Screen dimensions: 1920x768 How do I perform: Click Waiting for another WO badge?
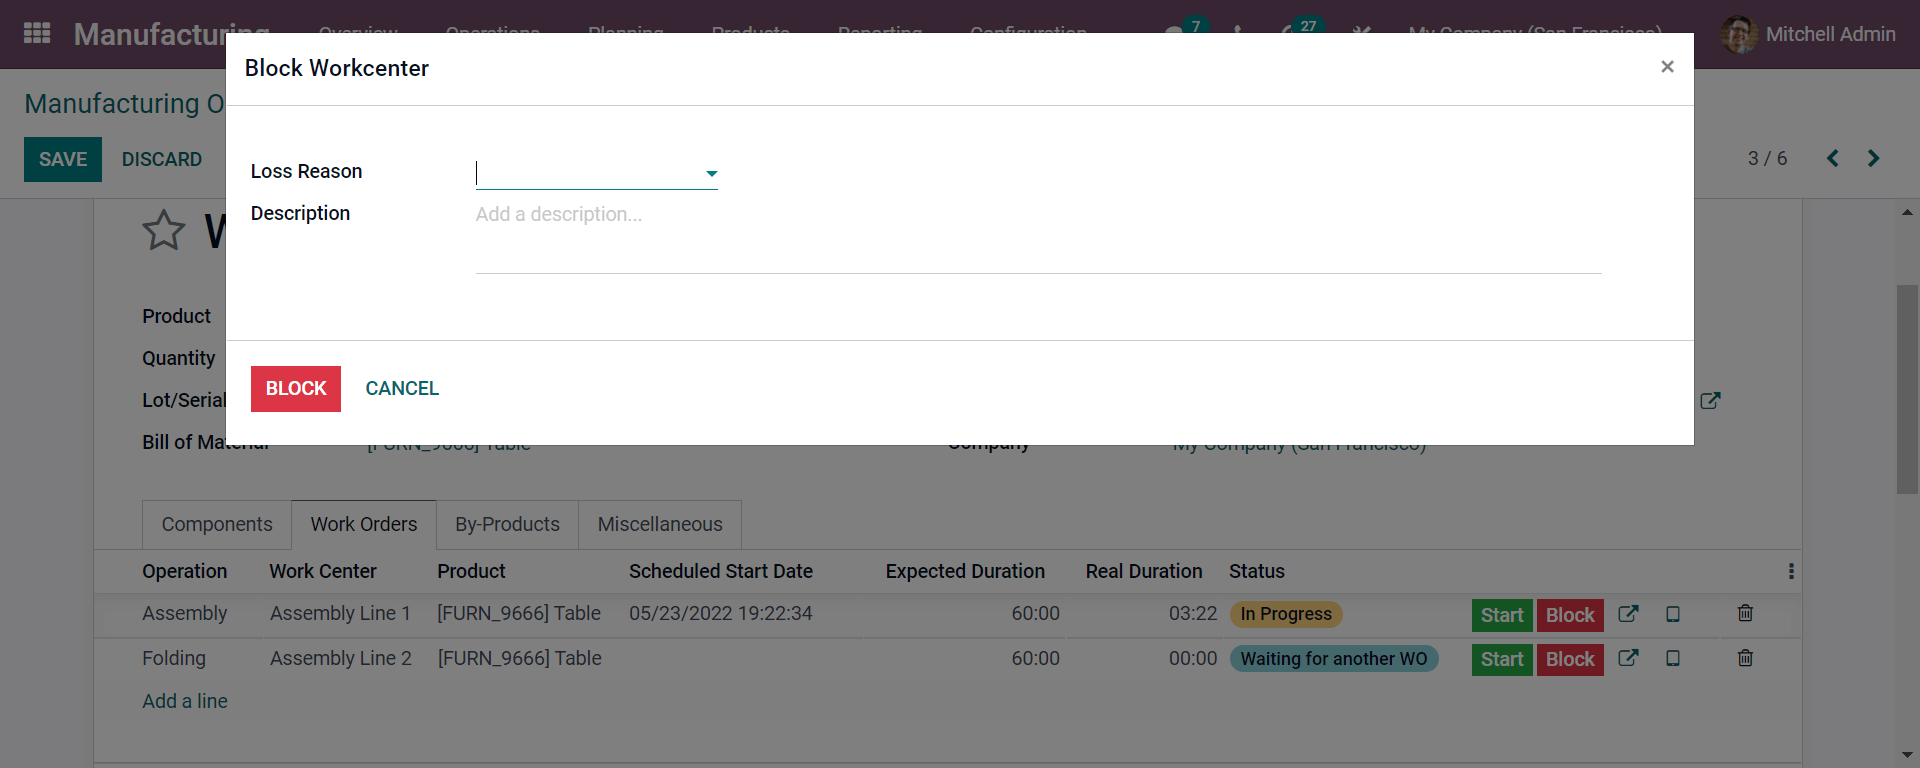1334,659
